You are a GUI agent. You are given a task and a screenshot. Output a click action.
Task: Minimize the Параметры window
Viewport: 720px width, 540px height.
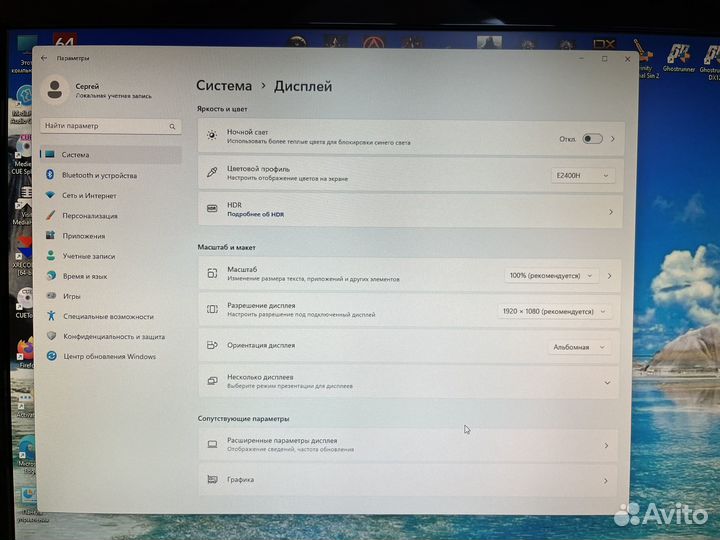click(581, 59)
